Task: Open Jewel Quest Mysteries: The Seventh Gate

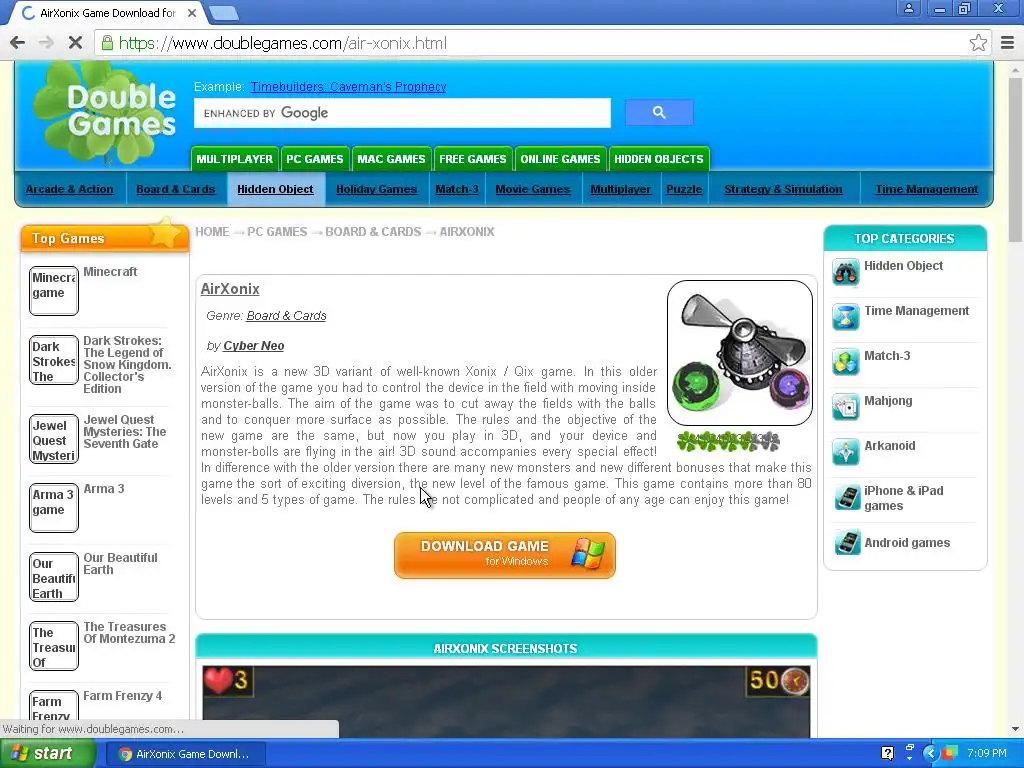Action: [125, 432]
